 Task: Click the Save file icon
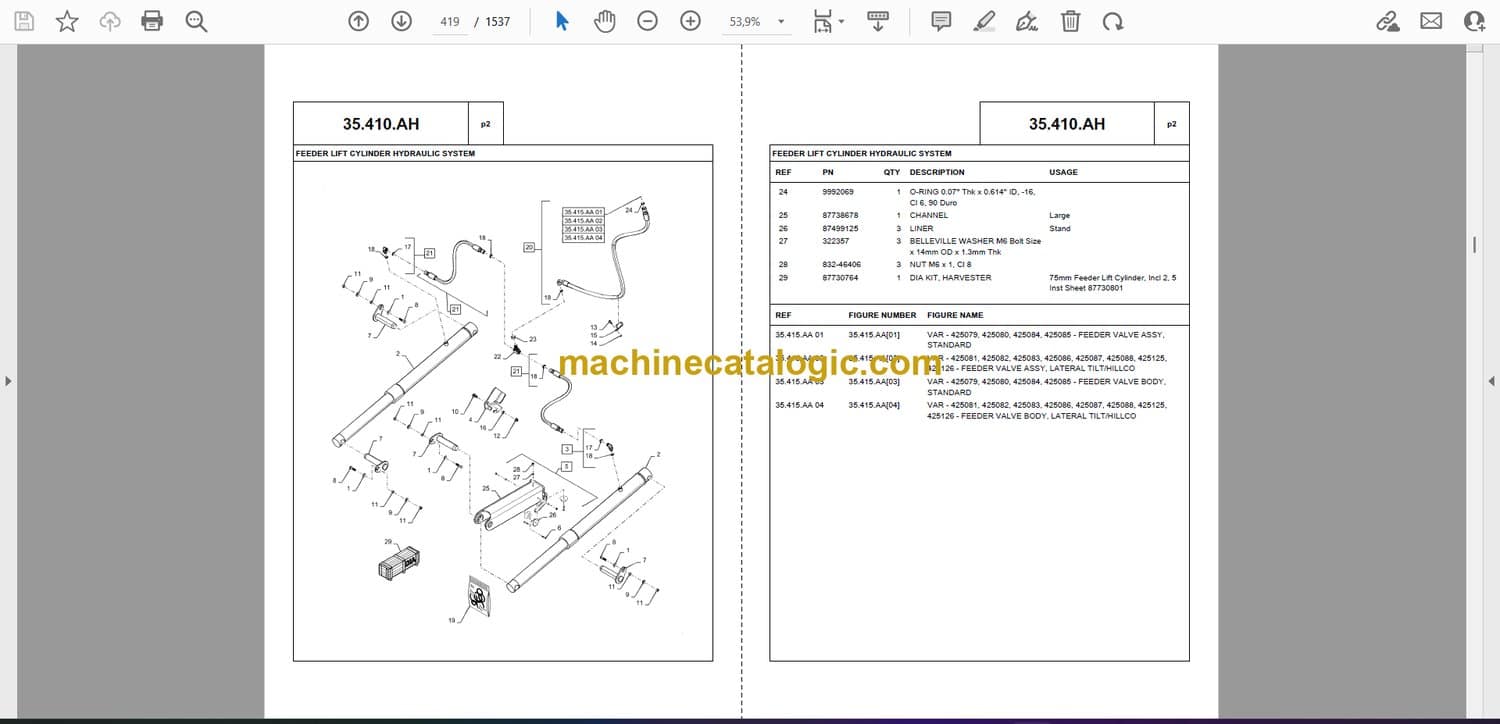pos(24,21)
